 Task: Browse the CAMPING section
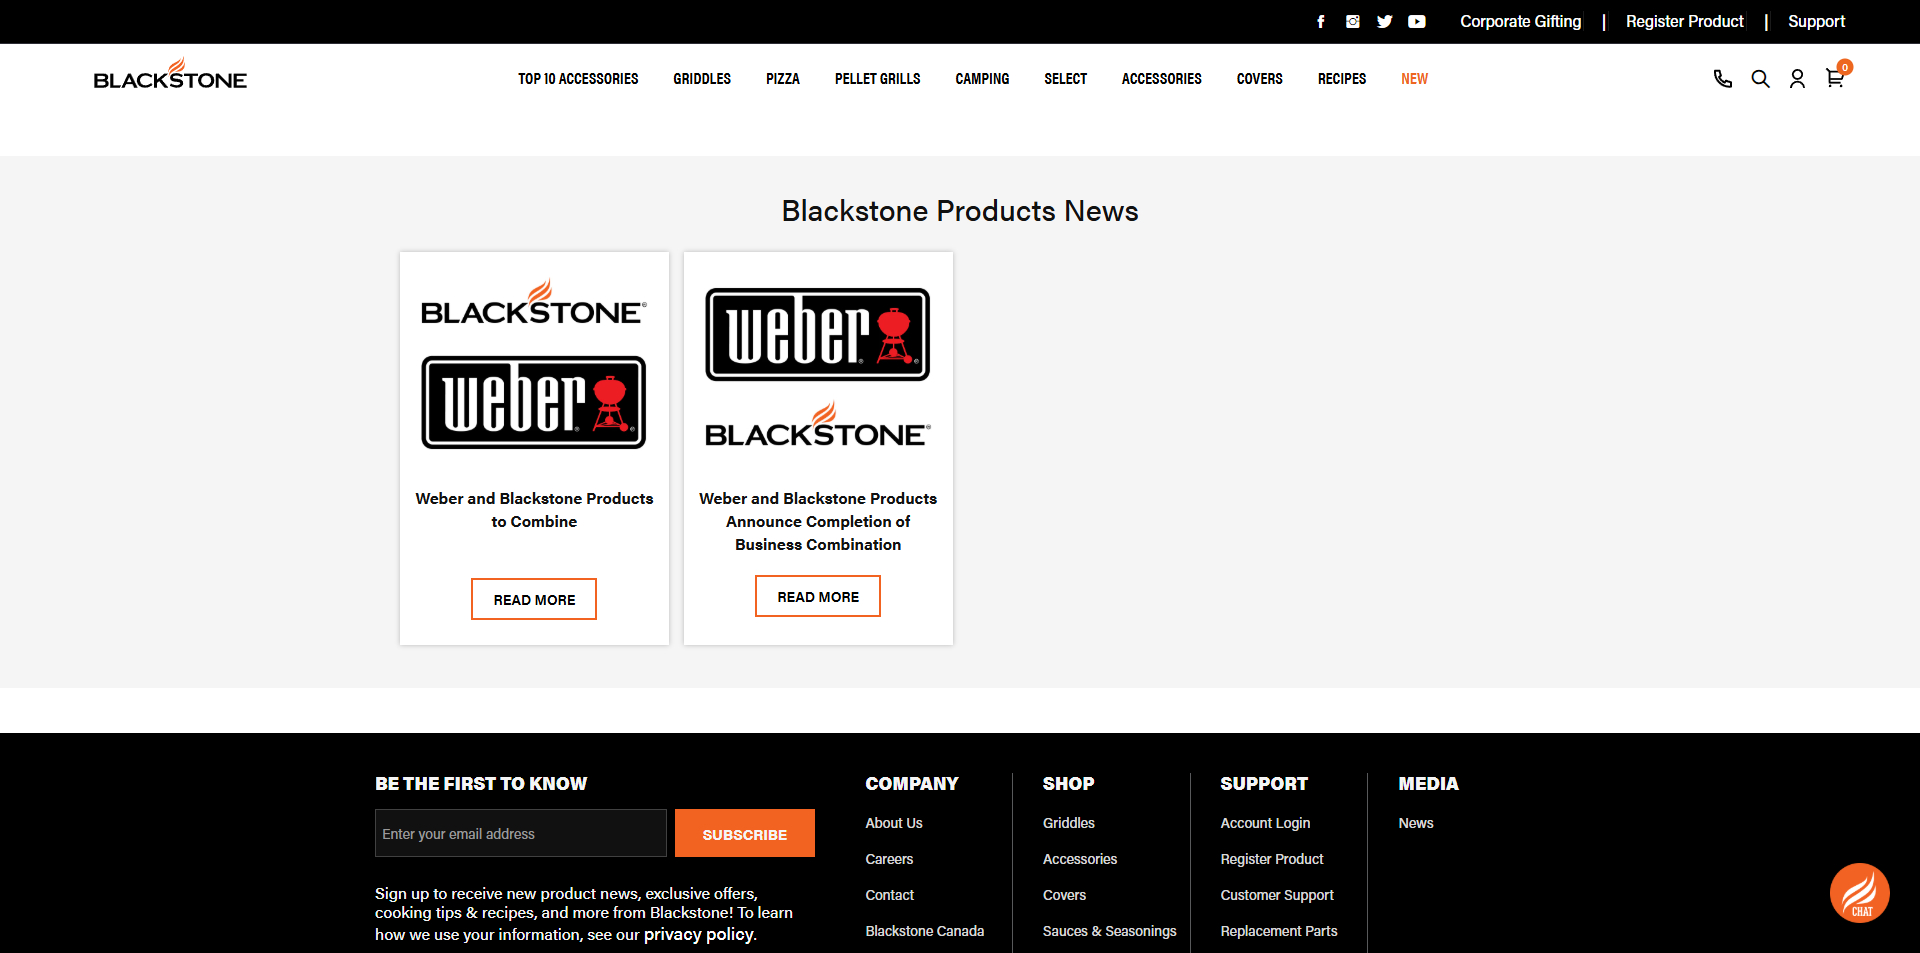point(982,79)
